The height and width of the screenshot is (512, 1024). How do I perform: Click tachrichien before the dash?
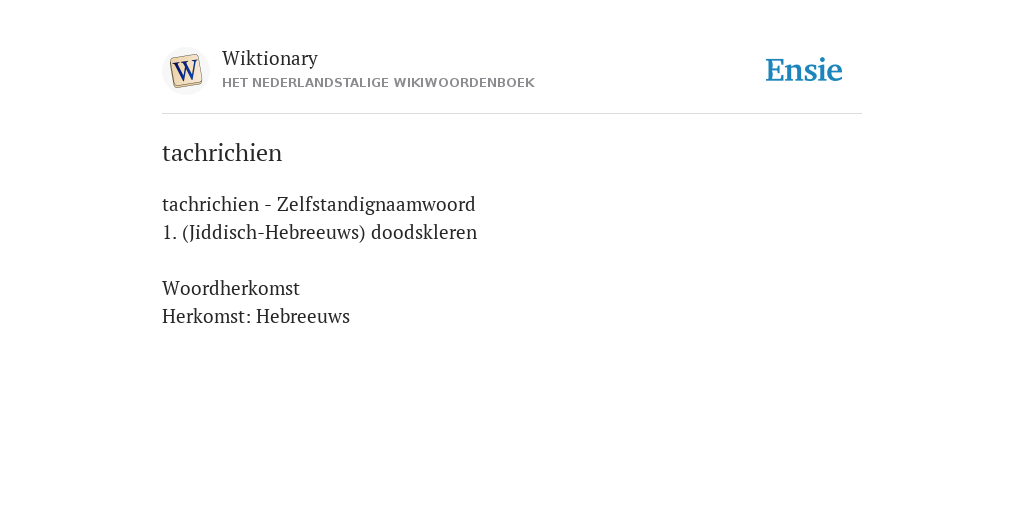pos(210,204)
